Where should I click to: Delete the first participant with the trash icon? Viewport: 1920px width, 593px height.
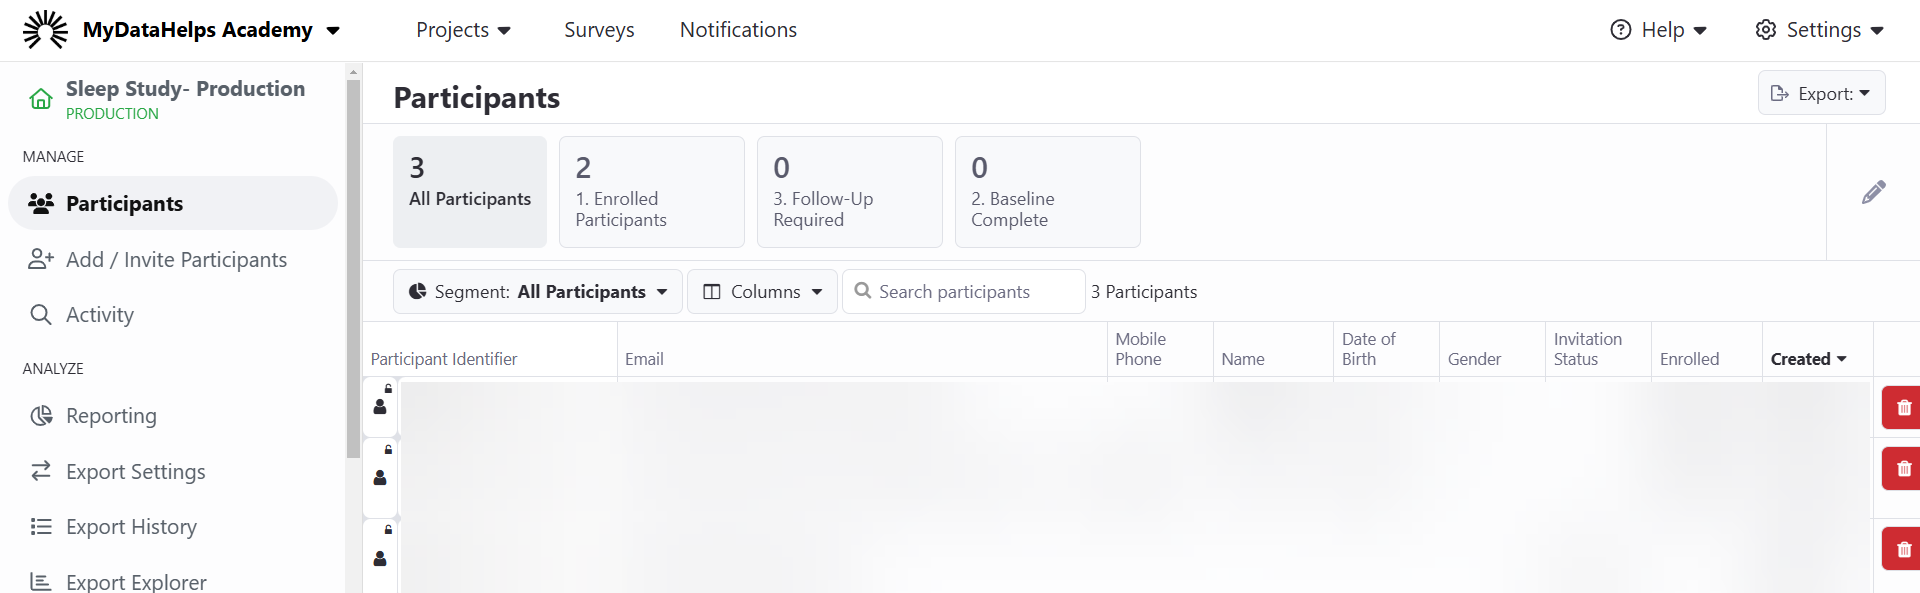click(1903, 407)
